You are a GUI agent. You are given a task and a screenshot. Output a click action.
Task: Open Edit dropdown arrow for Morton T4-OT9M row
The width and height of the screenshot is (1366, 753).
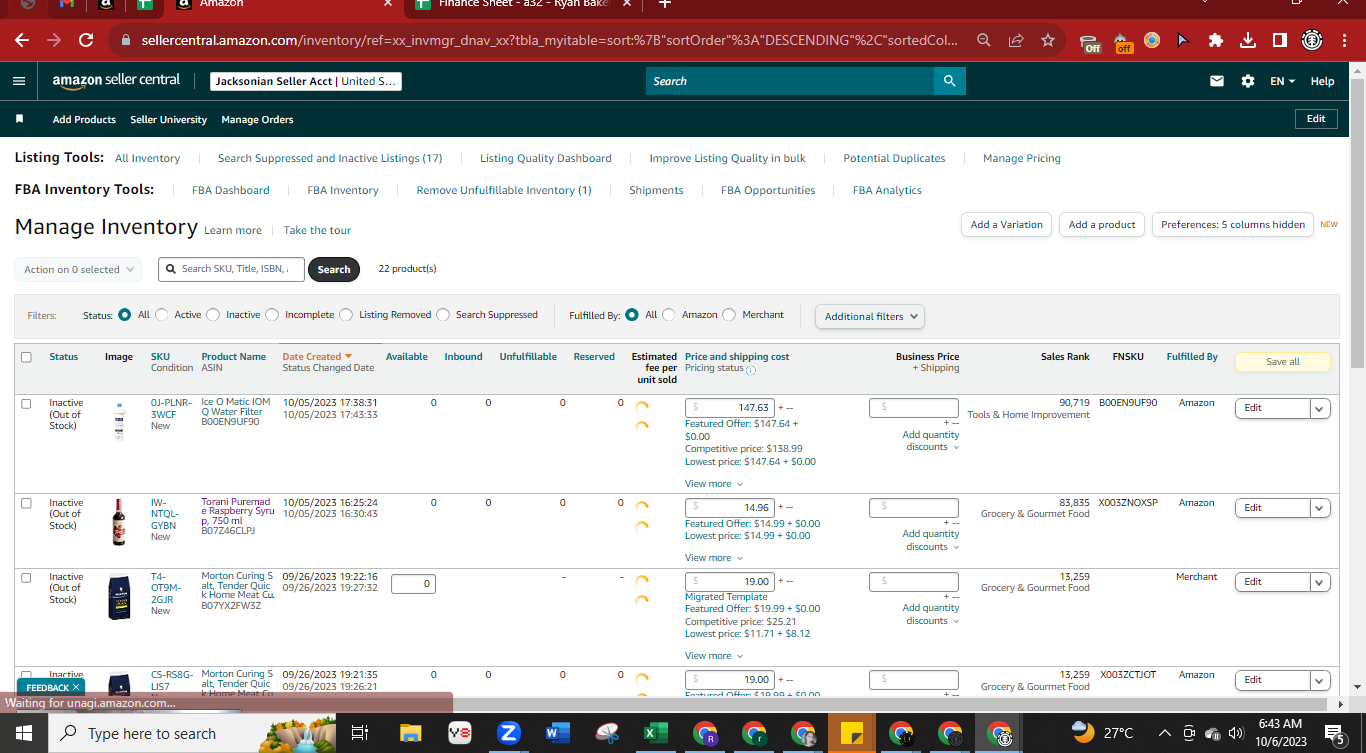tap(1320, 582)
